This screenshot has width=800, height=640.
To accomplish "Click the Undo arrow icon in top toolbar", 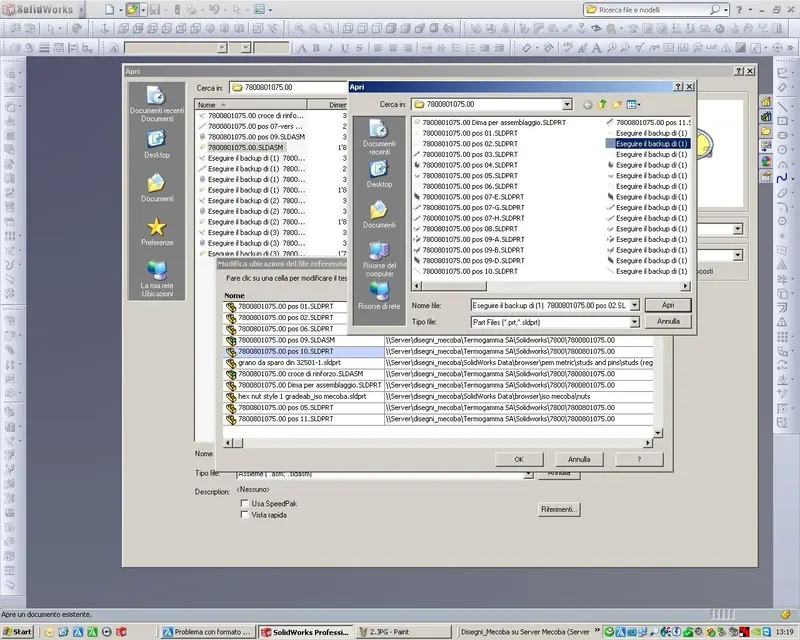I will coord(214,9).
